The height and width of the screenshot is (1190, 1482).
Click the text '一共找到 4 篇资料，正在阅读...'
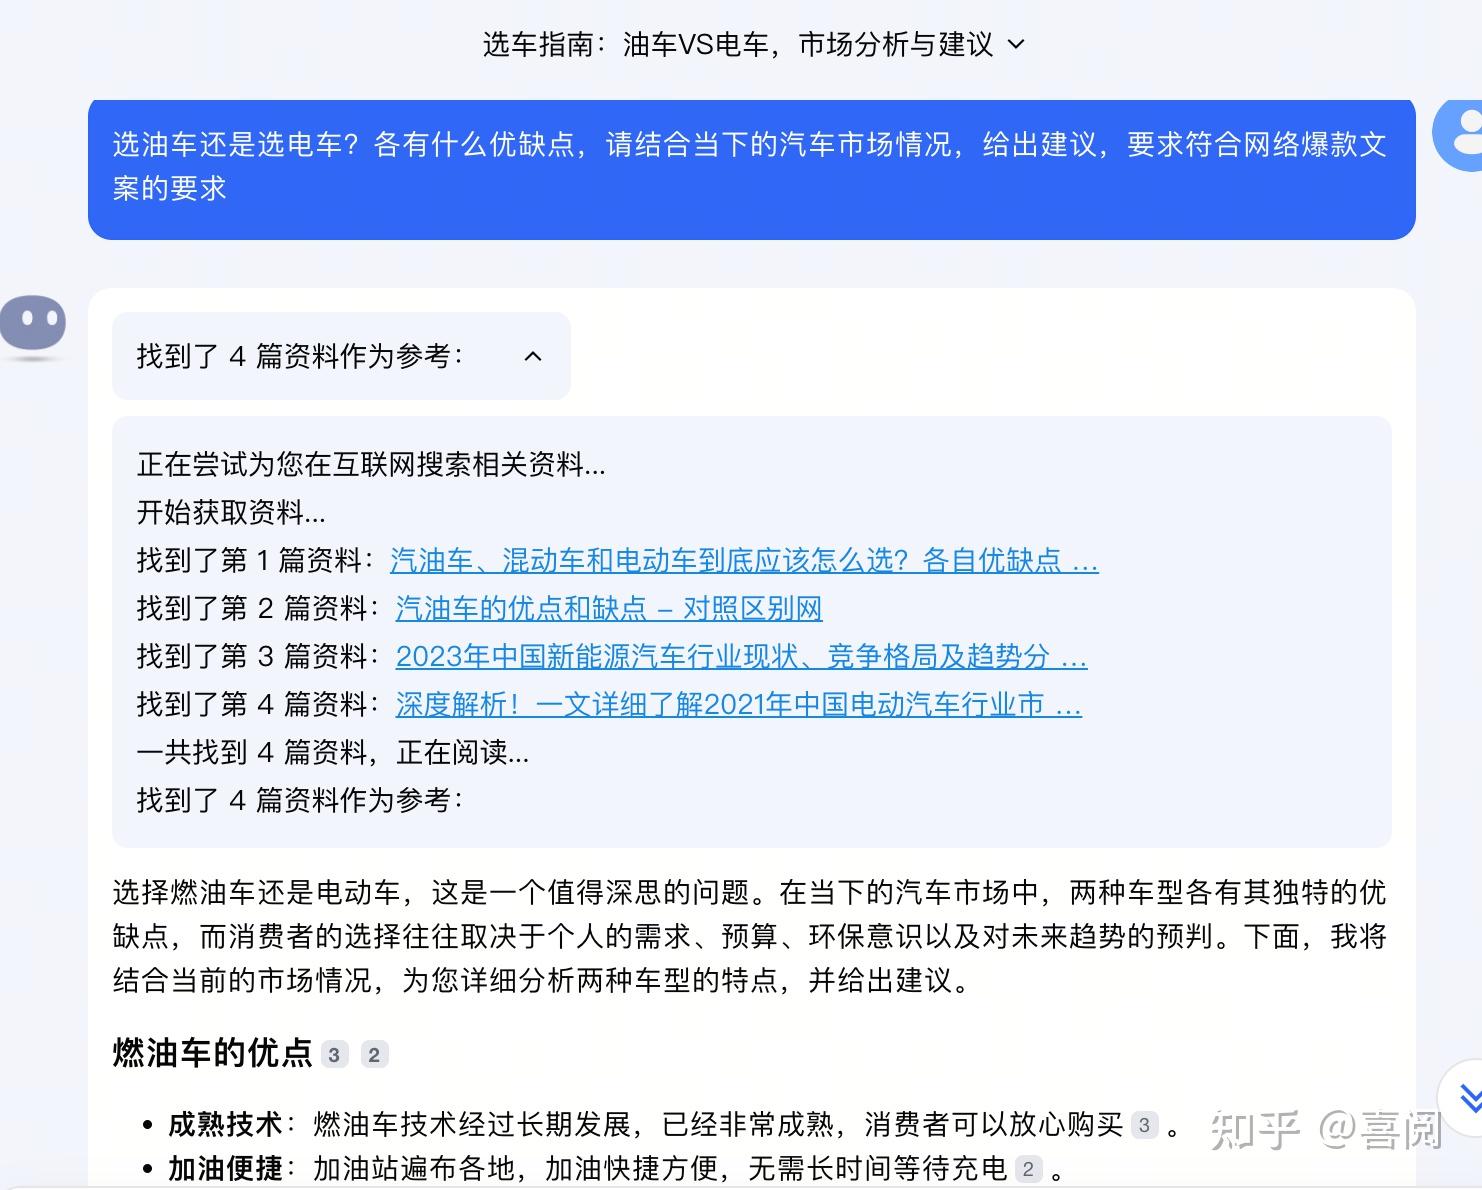(x=333, y=752)
